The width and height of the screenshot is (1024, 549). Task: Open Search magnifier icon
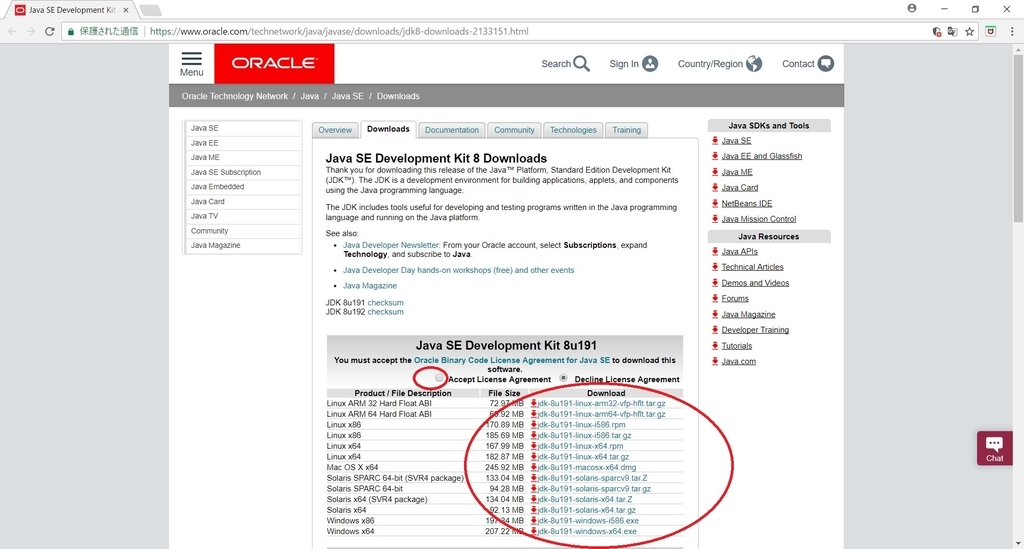[x=581, y=63]
